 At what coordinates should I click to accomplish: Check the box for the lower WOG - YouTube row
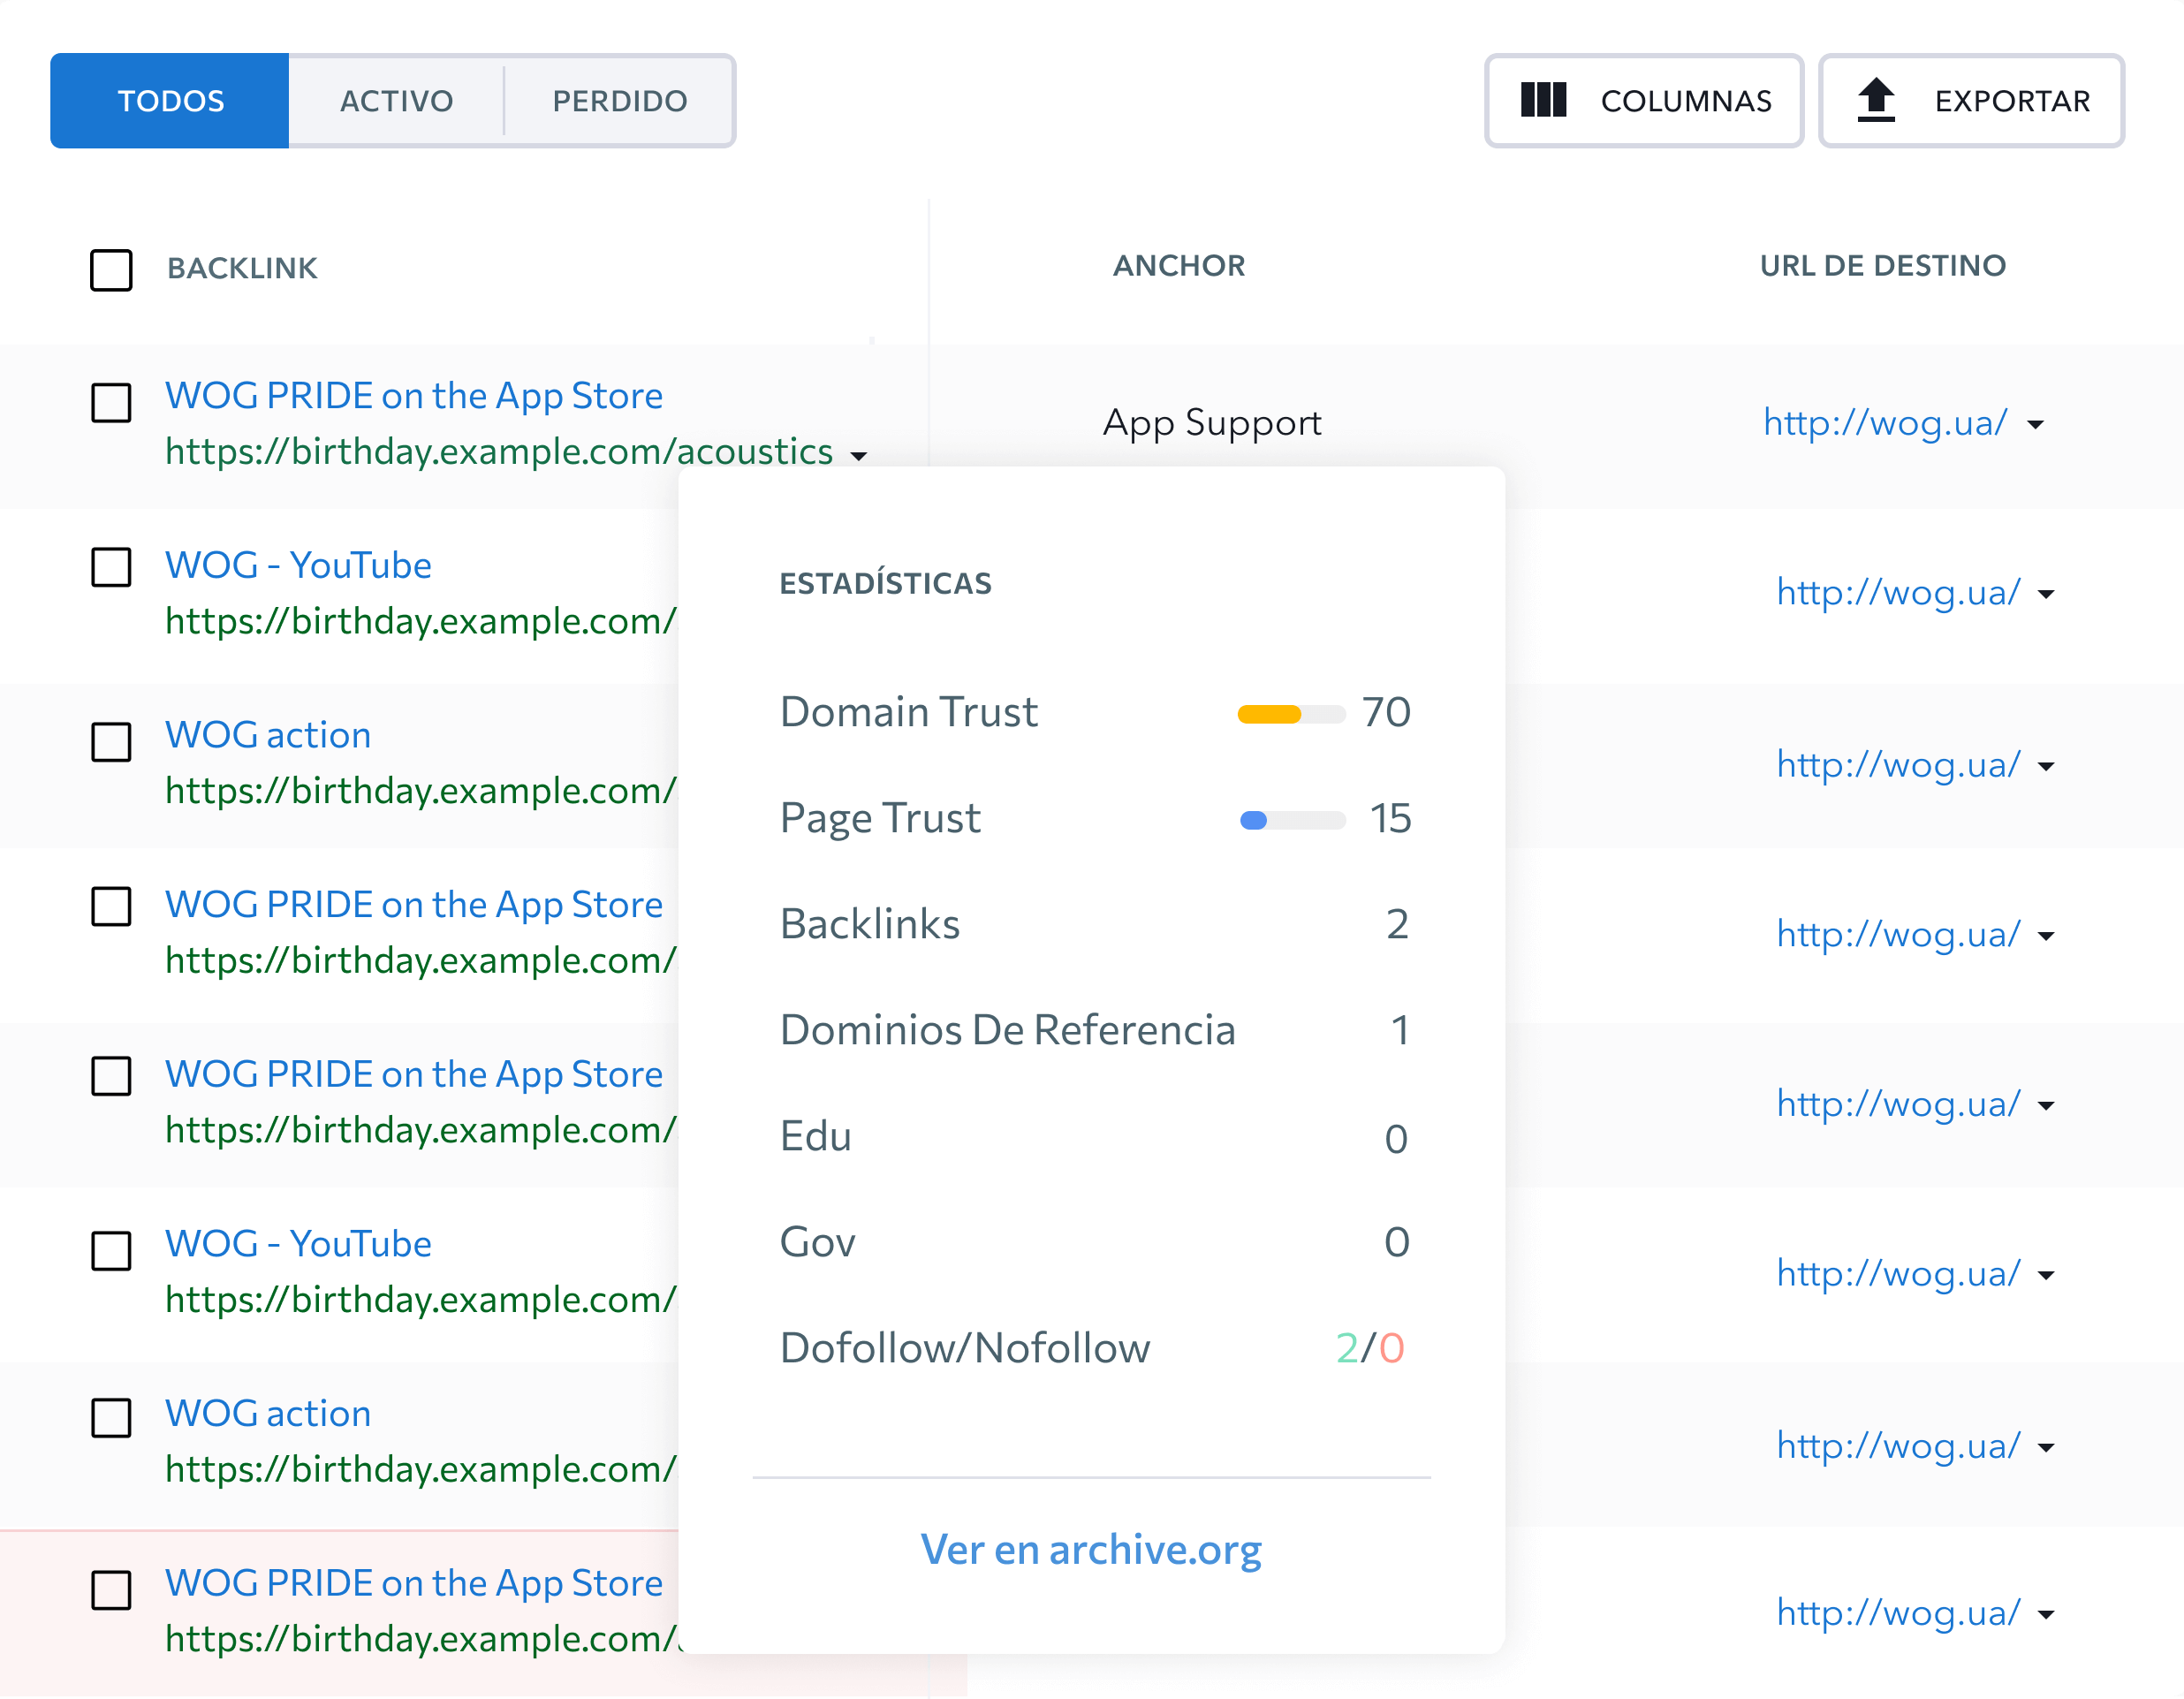tap(111, 1250)
